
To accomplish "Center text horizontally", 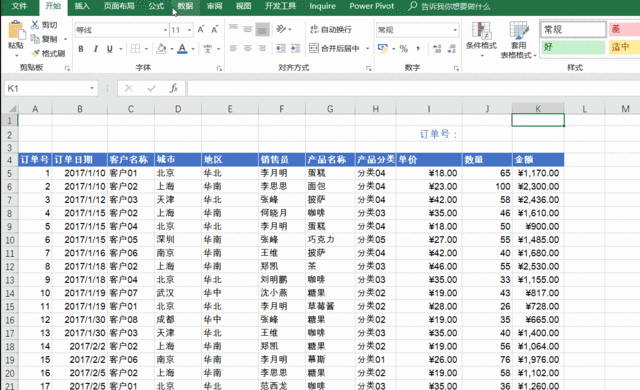I will tap(248, 49).
